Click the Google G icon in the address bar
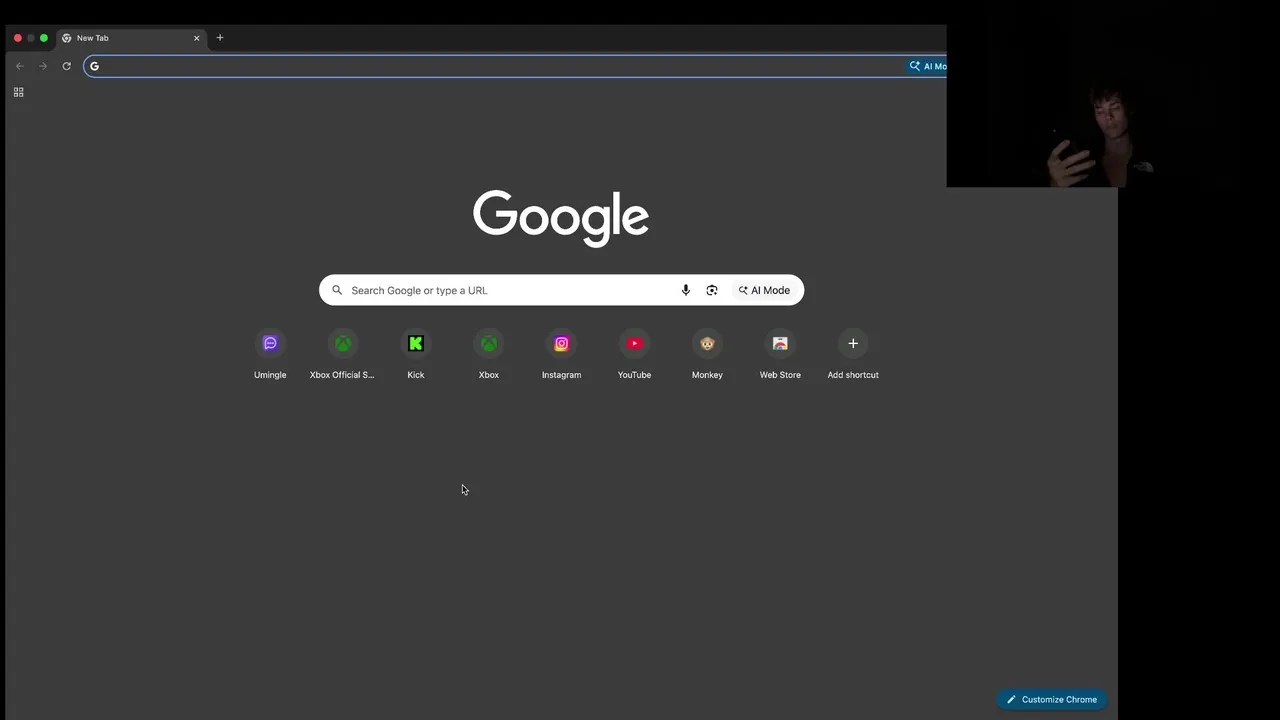This screenshot has width=1280, height=720. coord(94,66)
